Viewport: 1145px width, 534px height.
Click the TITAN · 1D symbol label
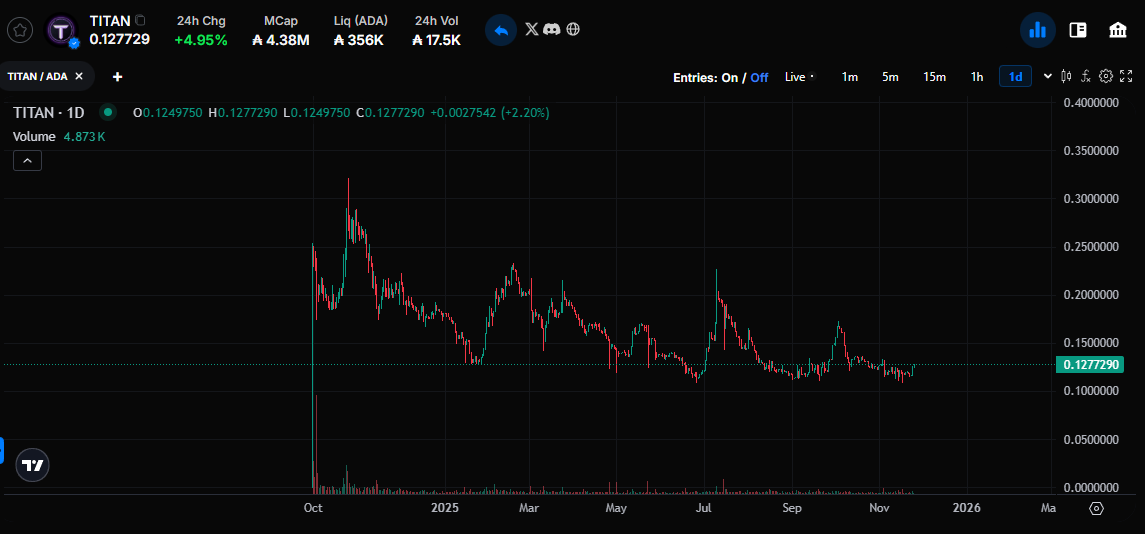(49, 112)
